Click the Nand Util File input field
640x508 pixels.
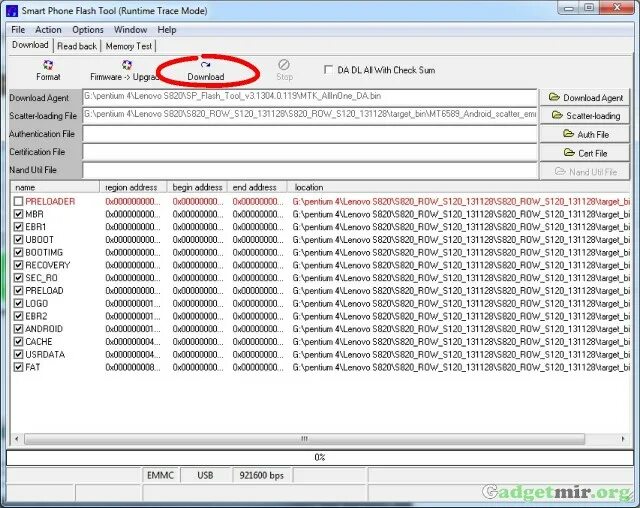310,170
